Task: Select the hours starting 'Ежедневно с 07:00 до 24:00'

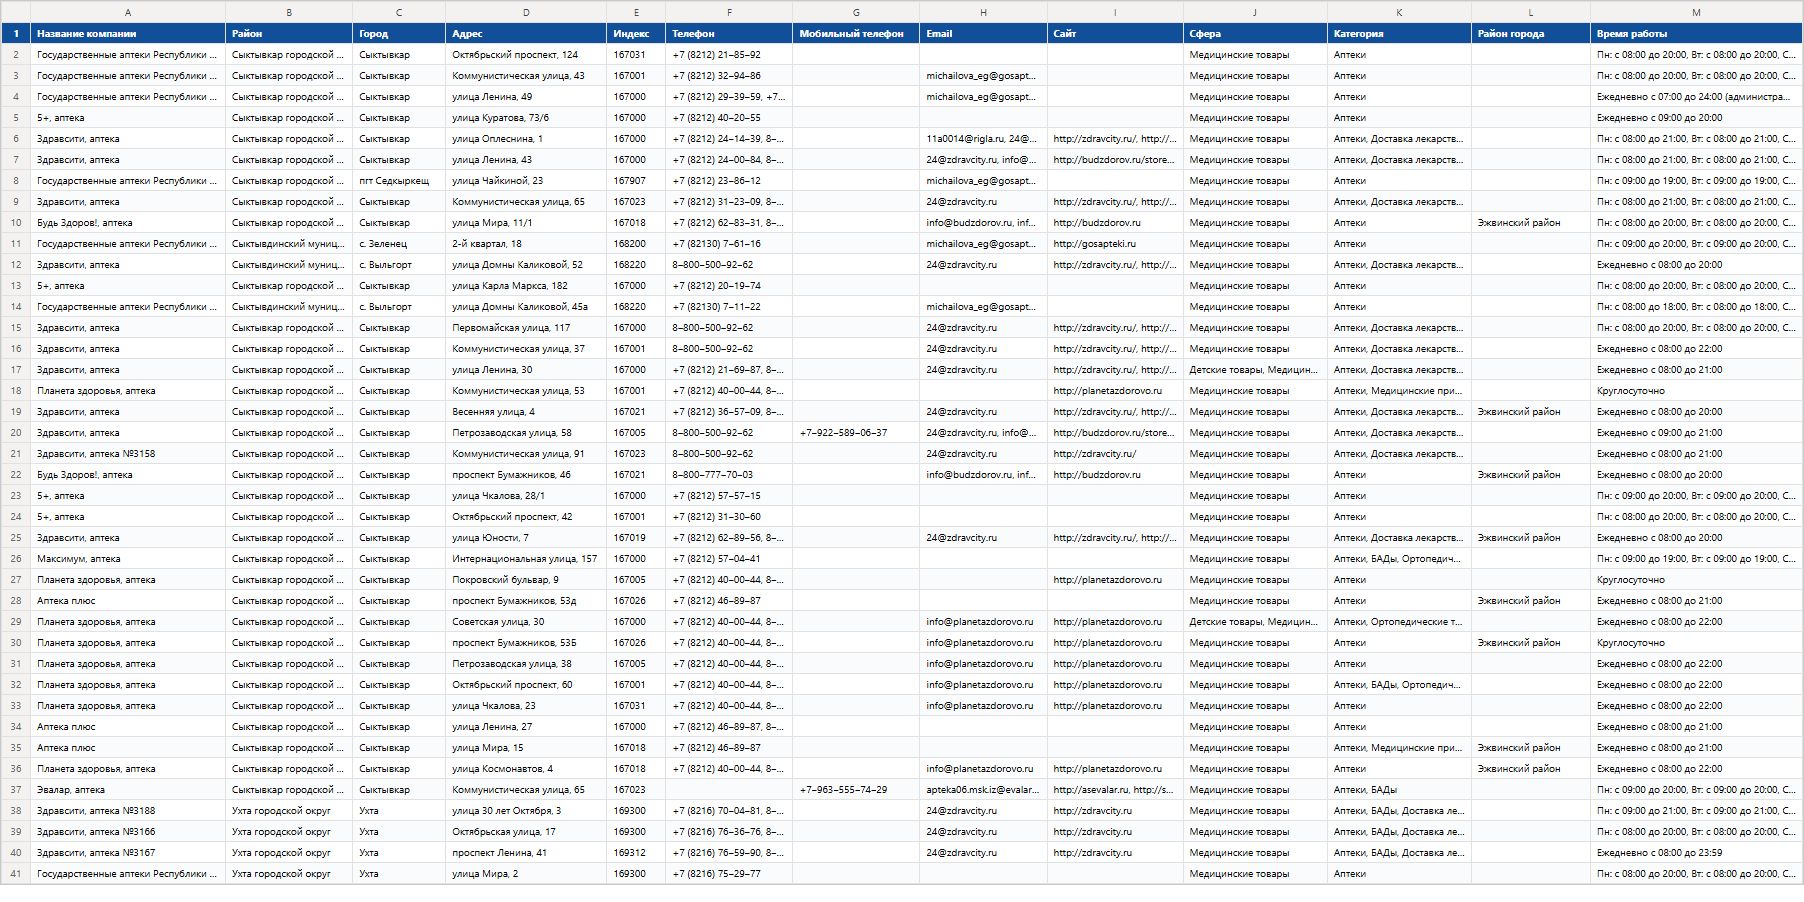Action: 1697,97
